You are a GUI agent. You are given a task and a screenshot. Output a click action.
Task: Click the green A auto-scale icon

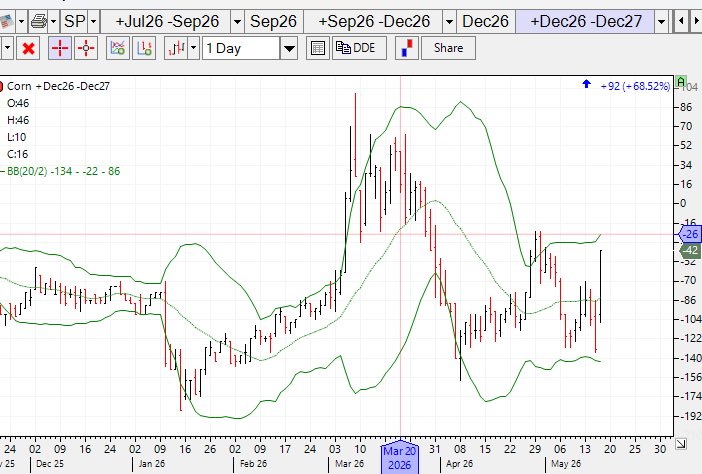[681, 82]
